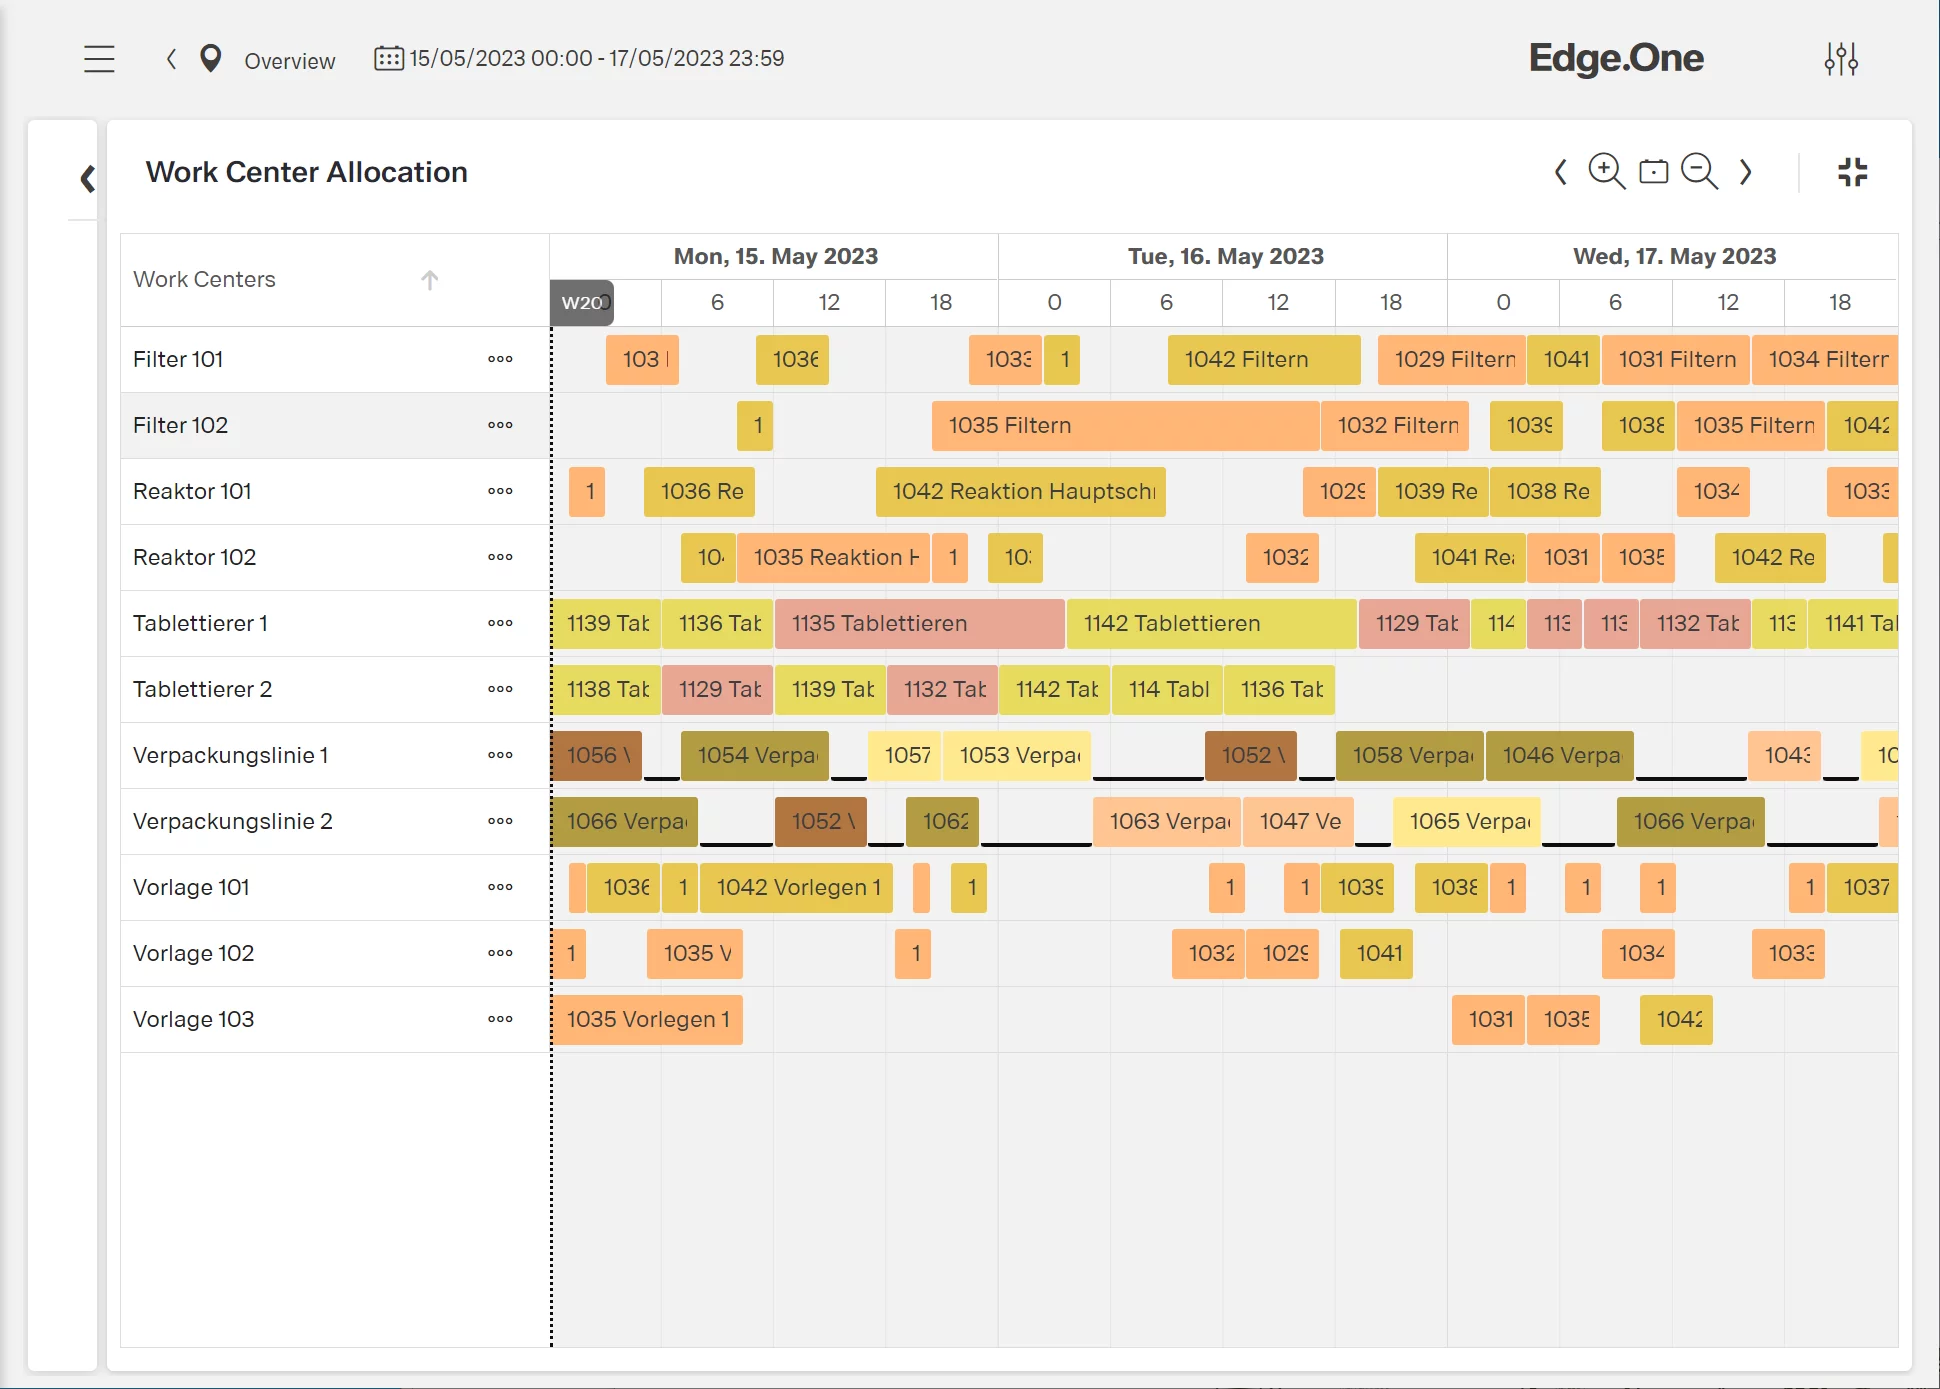Open options menu for Filter 101
Image resolution: width=1940 pixels, height=1389 pixels.
[x=499, y=359]
